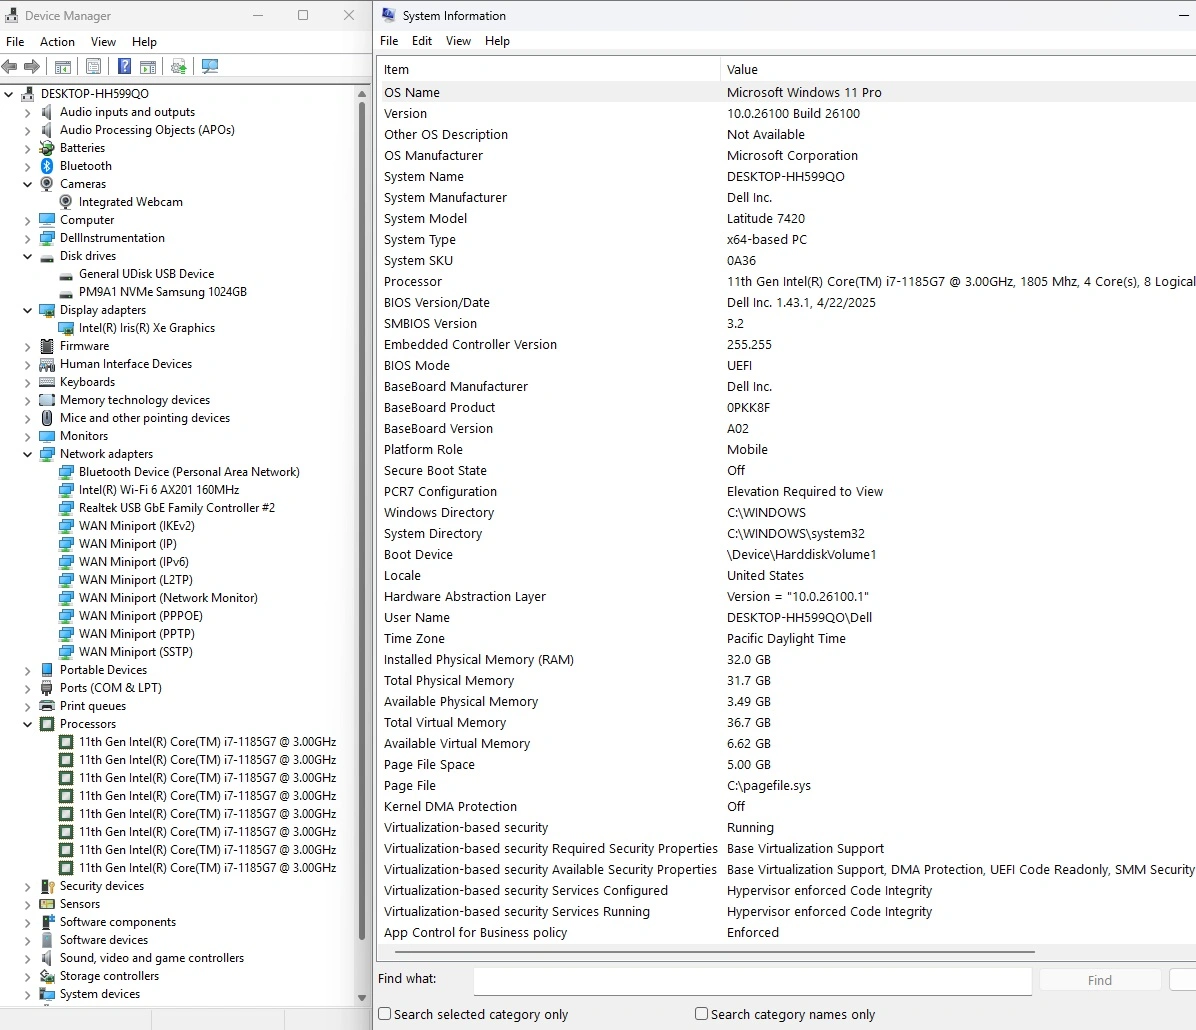Screen dimensions: 1196x1030
Task: Click Show/Hide Console Tree toolbar icon
Action: [62, 66]
